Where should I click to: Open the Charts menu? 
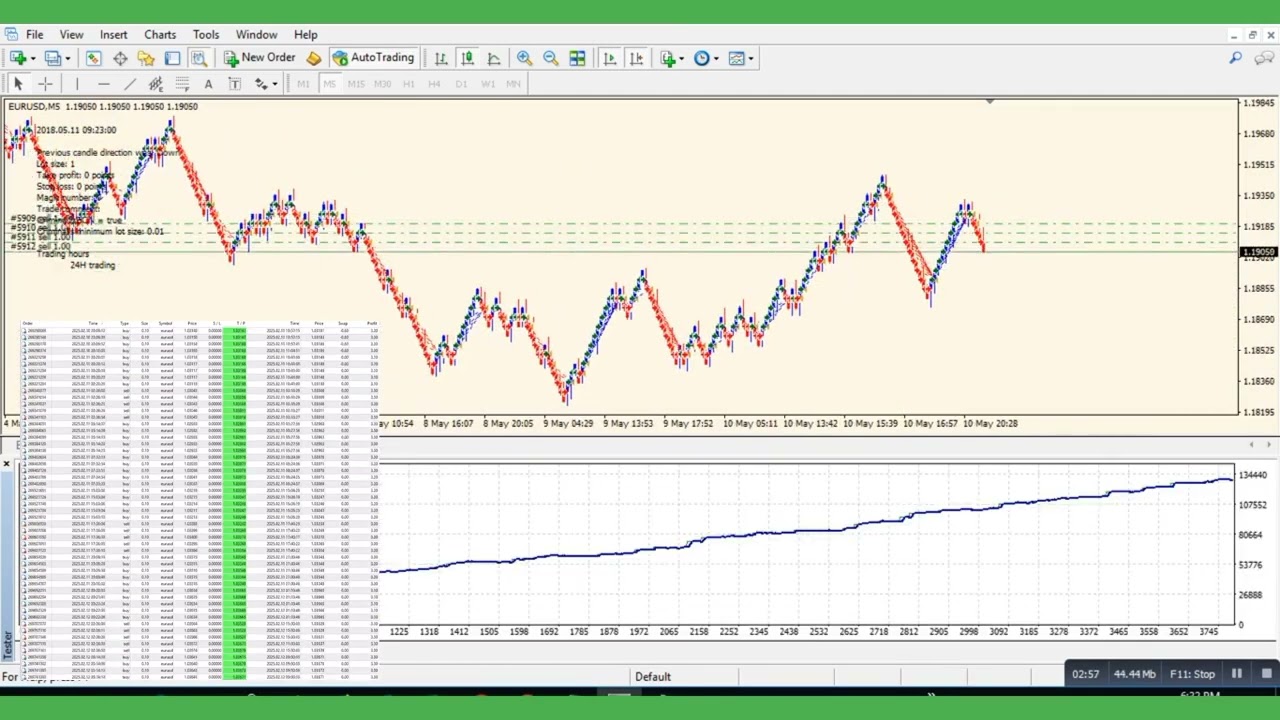[160, 34]
